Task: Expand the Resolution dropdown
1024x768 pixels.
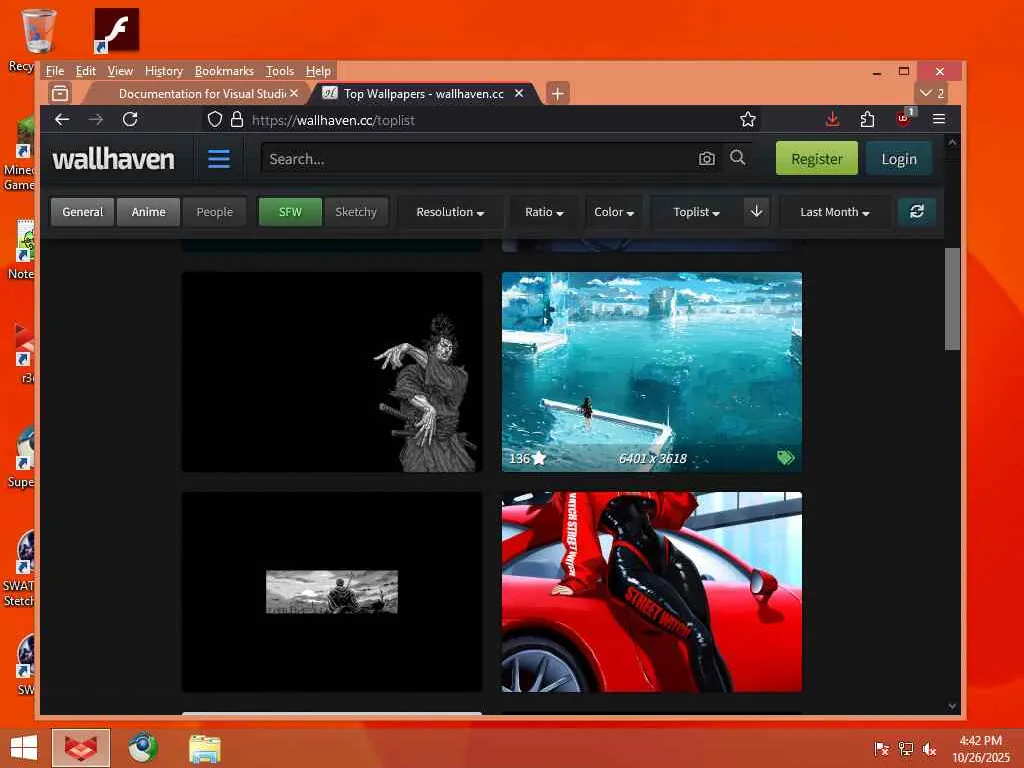Action: coord(450,212)
